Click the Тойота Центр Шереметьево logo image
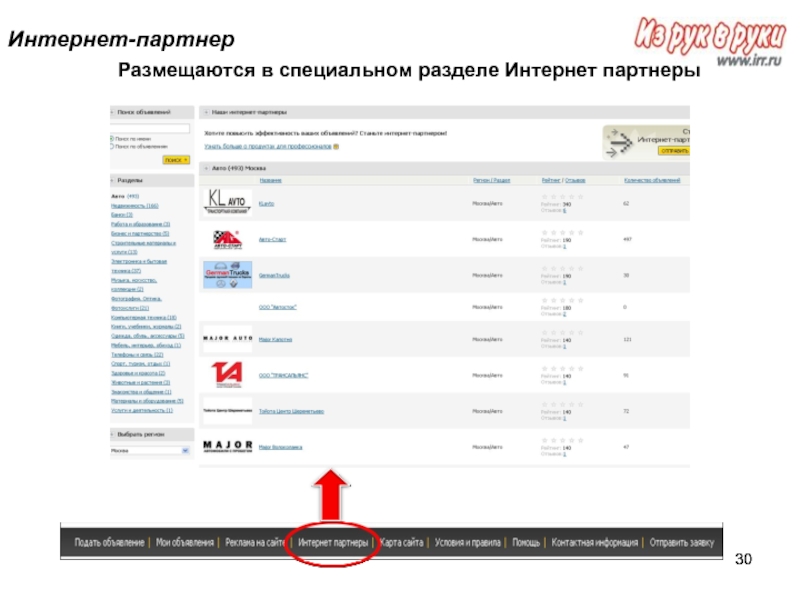Screen dimensions: 800x600 [228, 411]
